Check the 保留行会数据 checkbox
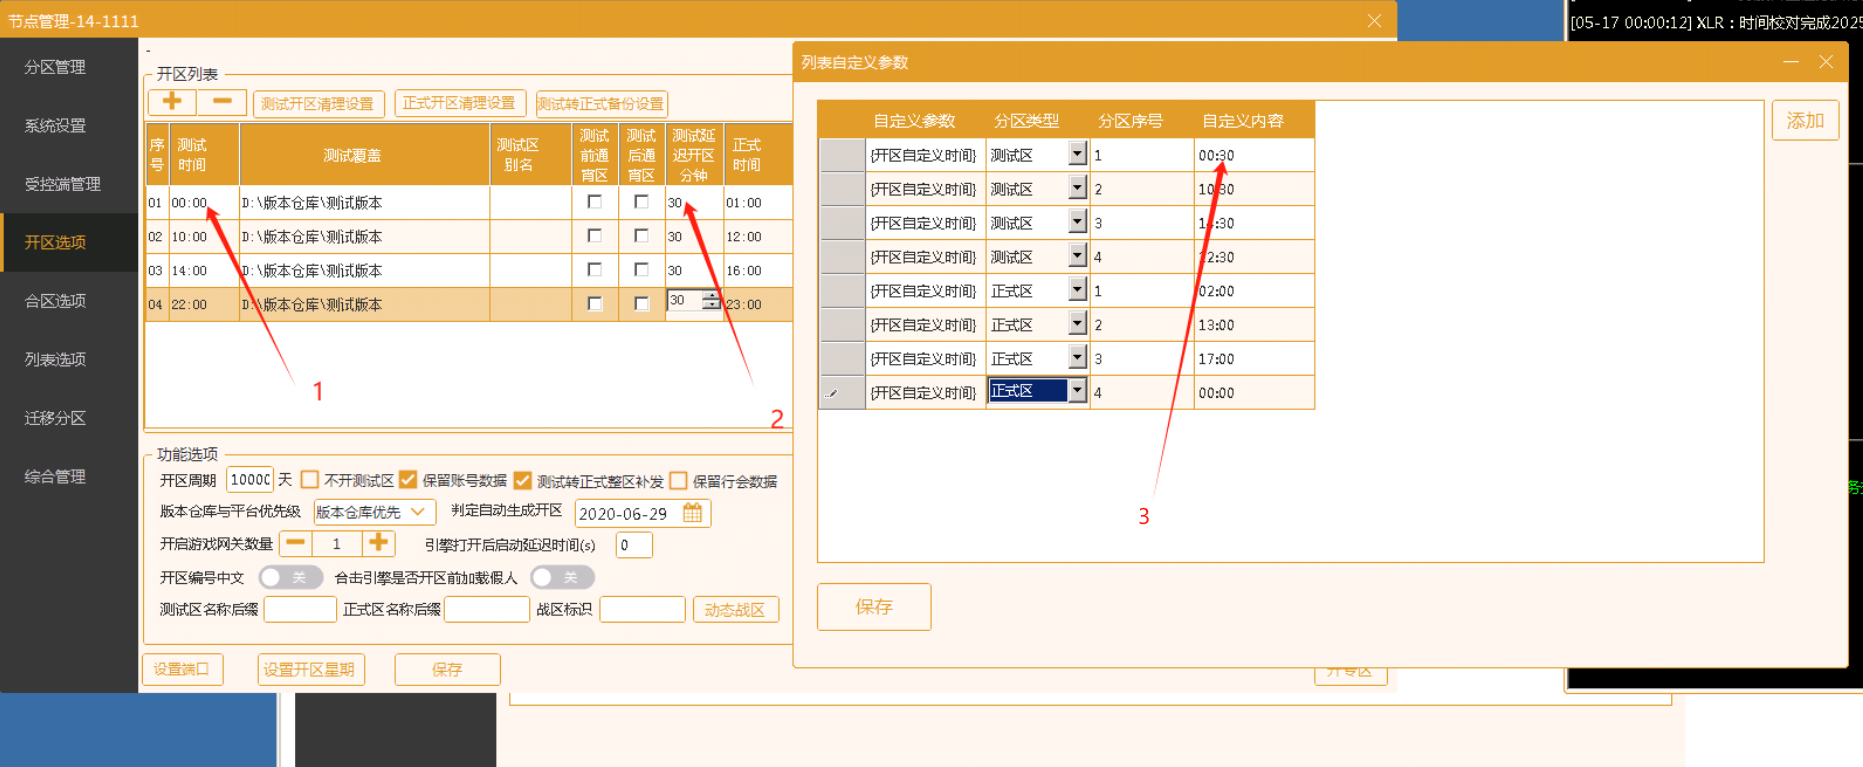 pos(679,480)
